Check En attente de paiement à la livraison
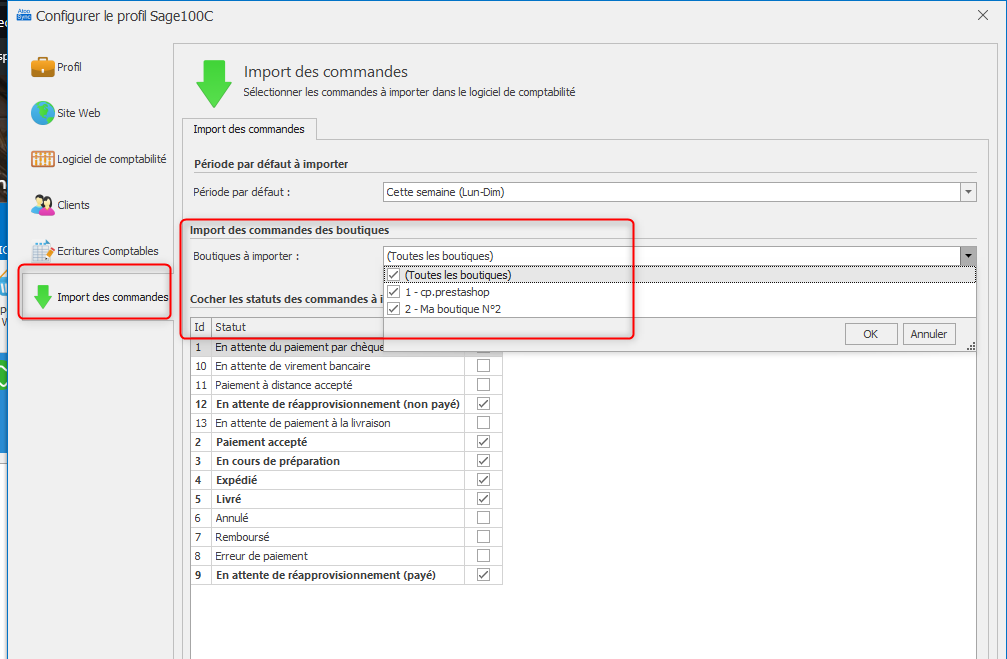This screenshot has width=1007, height=659. (x=484, y=423)
